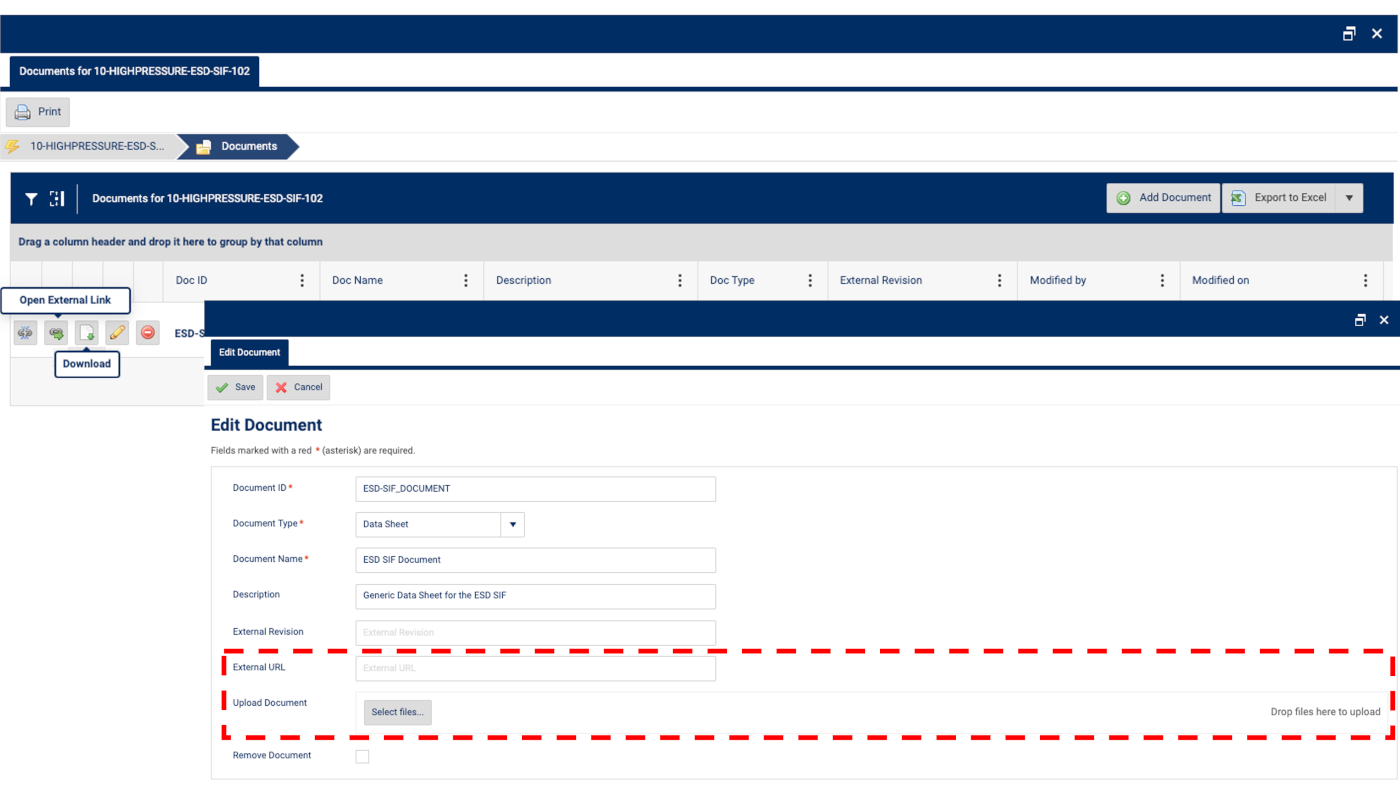This screenshot has height=800, width=1400.
Task: Delete the document with the red minus icon
Action: tap(148, 333)
